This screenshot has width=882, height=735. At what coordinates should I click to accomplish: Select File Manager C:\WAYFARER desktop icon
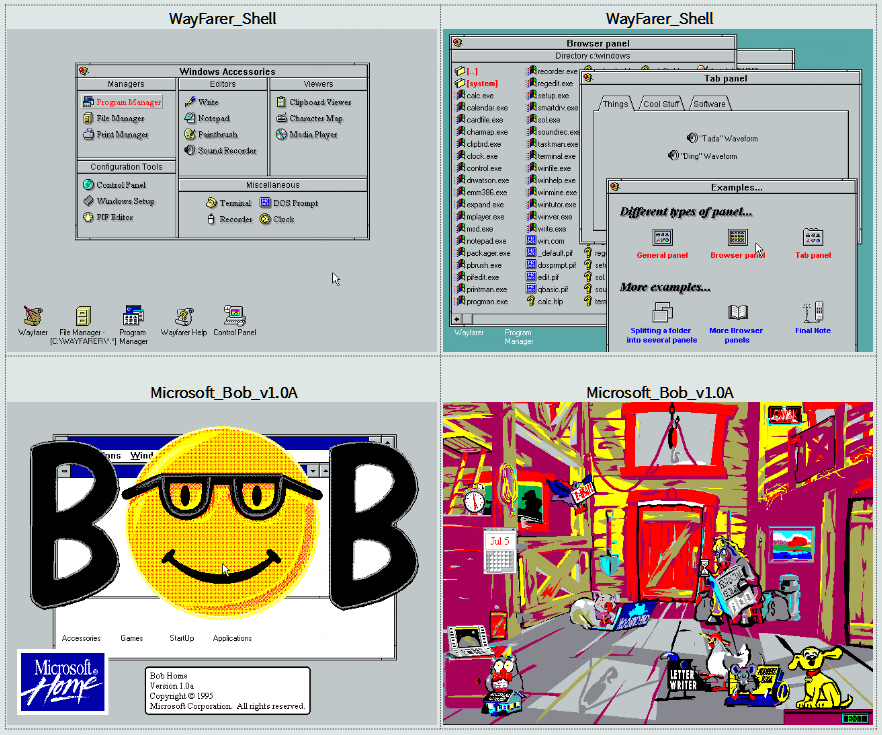tap(83, 325)
